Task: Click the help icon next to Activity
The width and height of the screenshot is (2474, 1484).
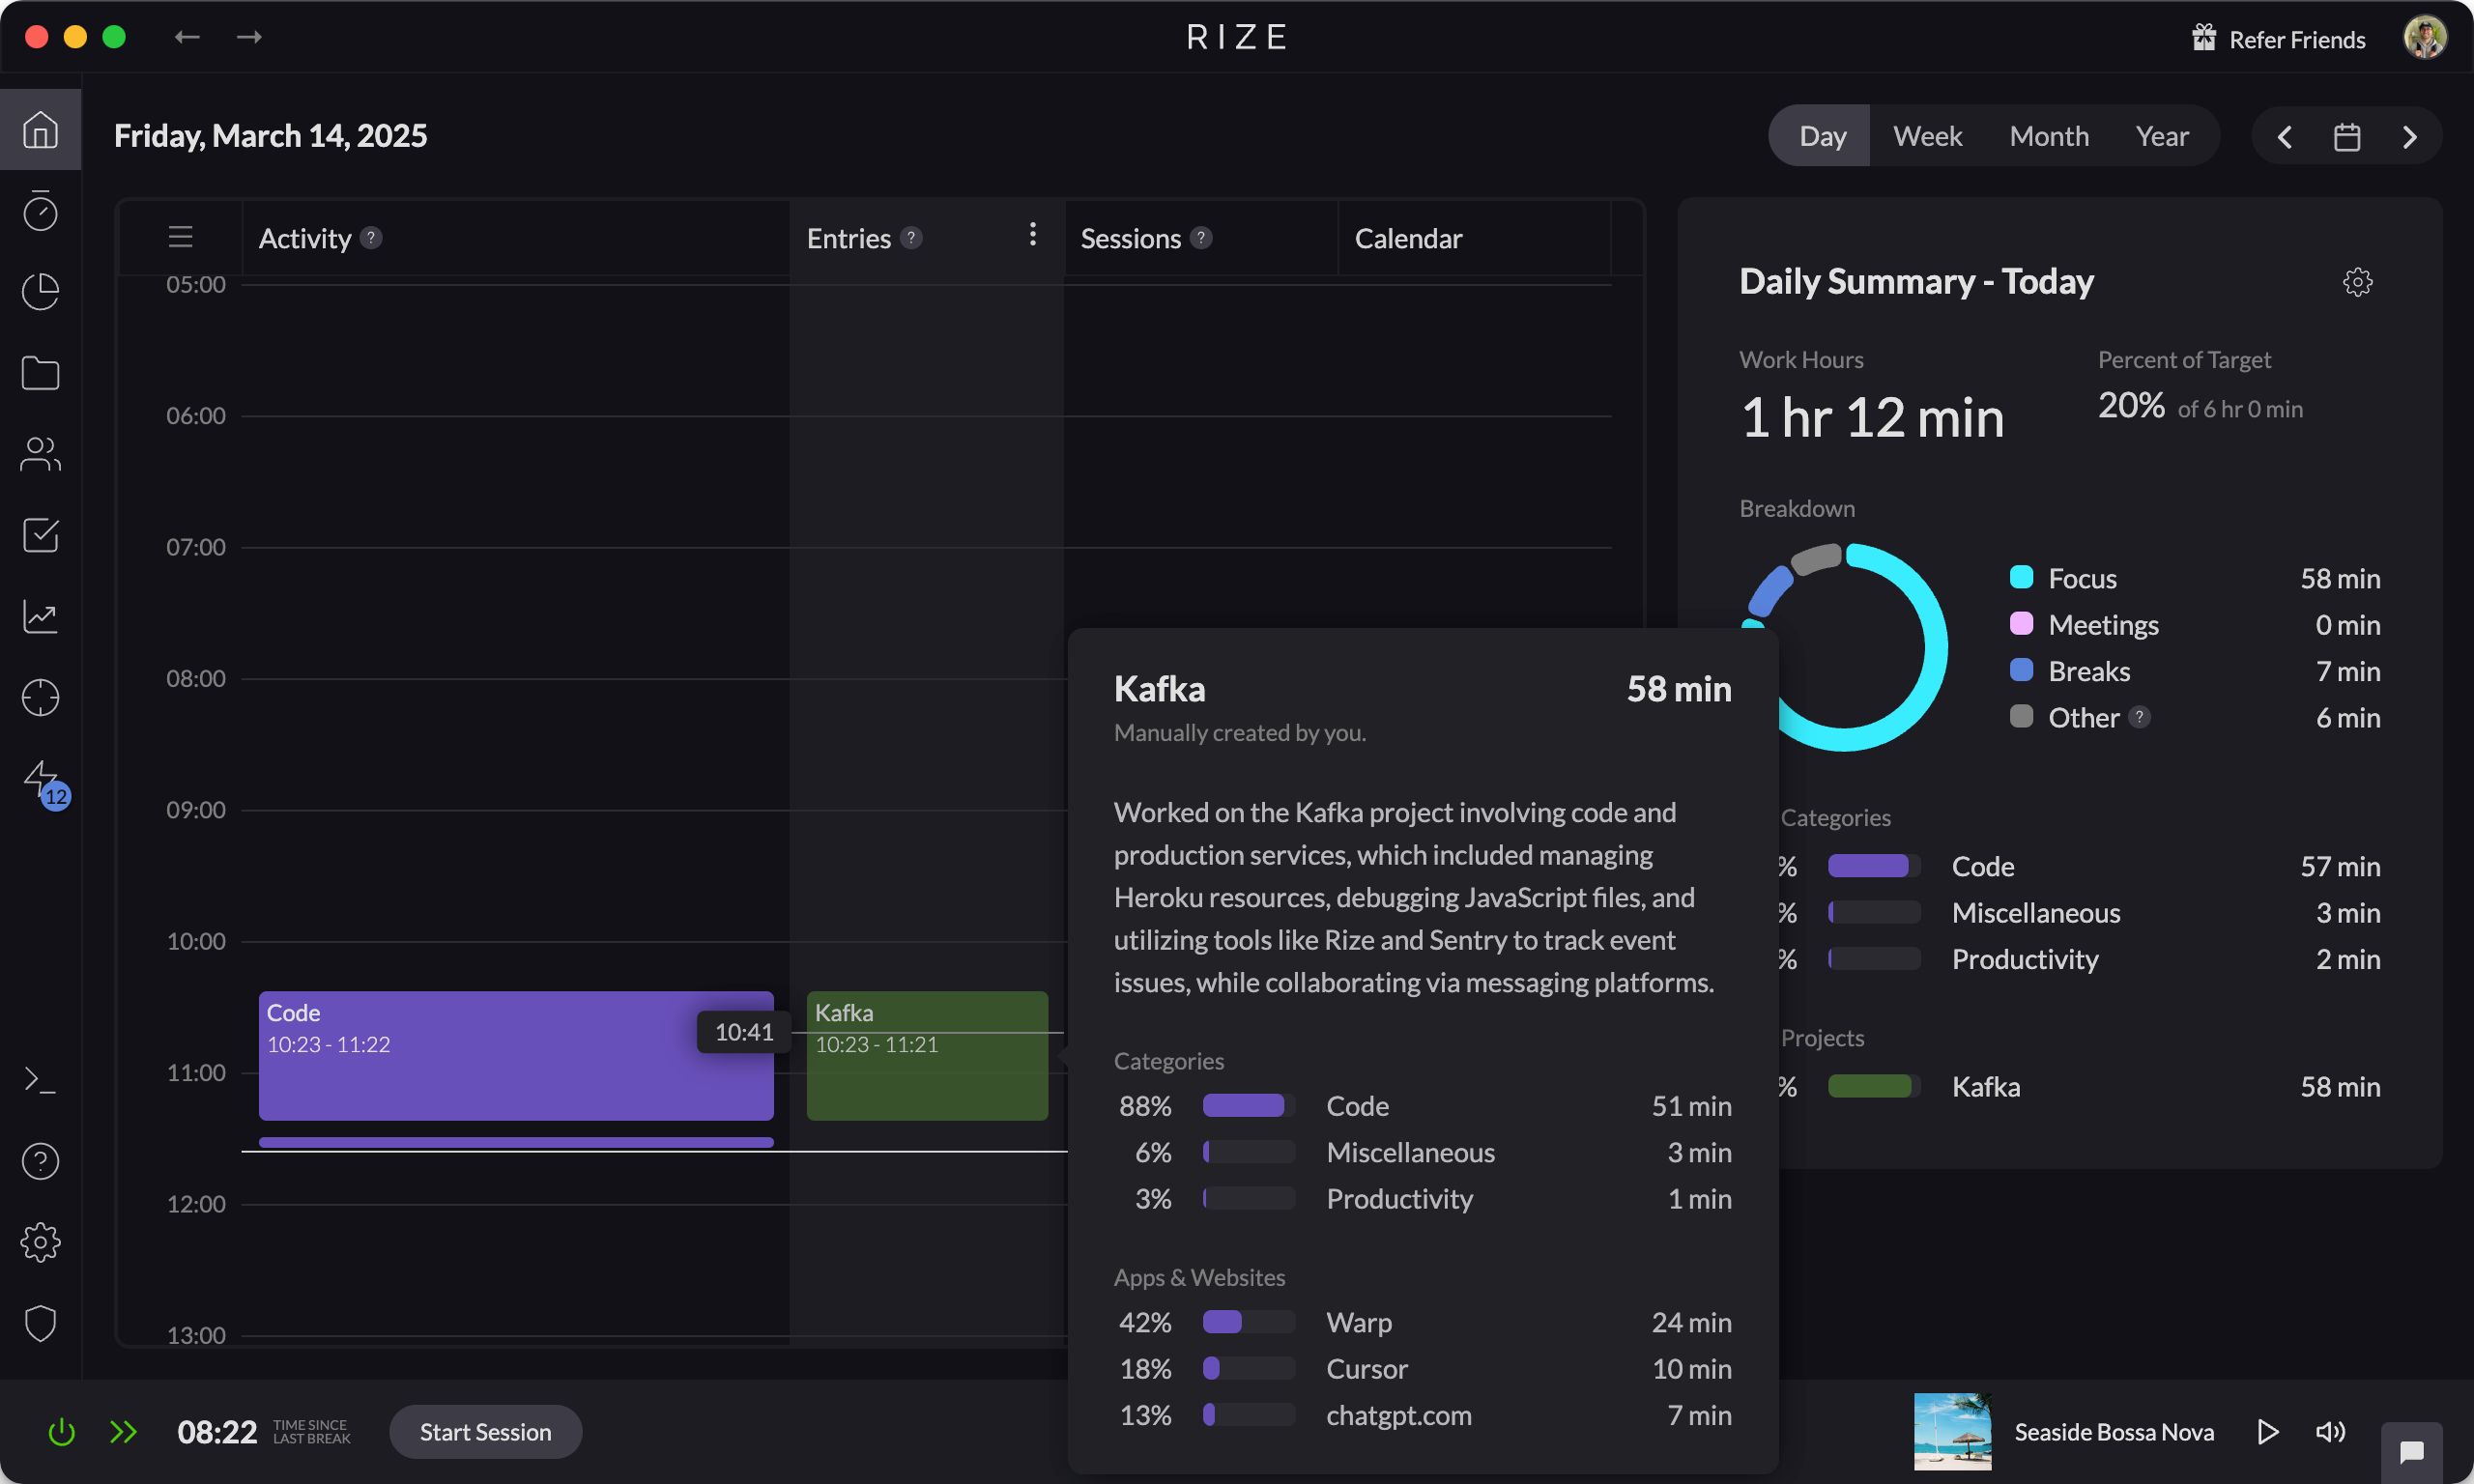Action: [371, 238]
